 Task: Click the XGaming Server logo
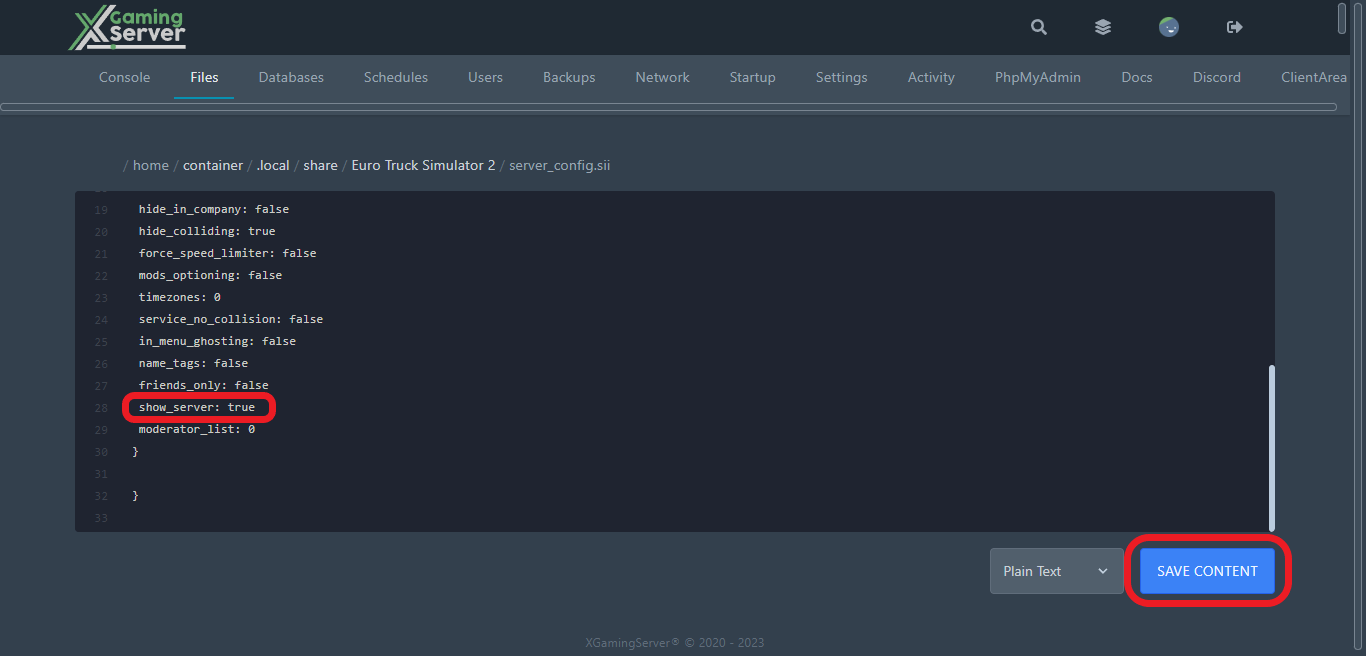127,29
